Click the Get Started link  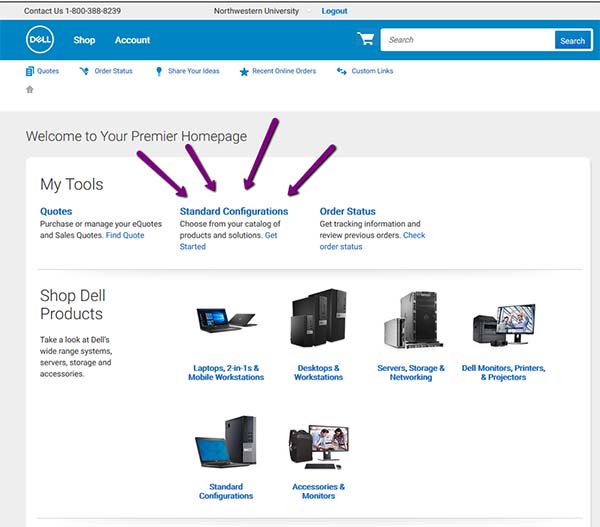point(228,241)
